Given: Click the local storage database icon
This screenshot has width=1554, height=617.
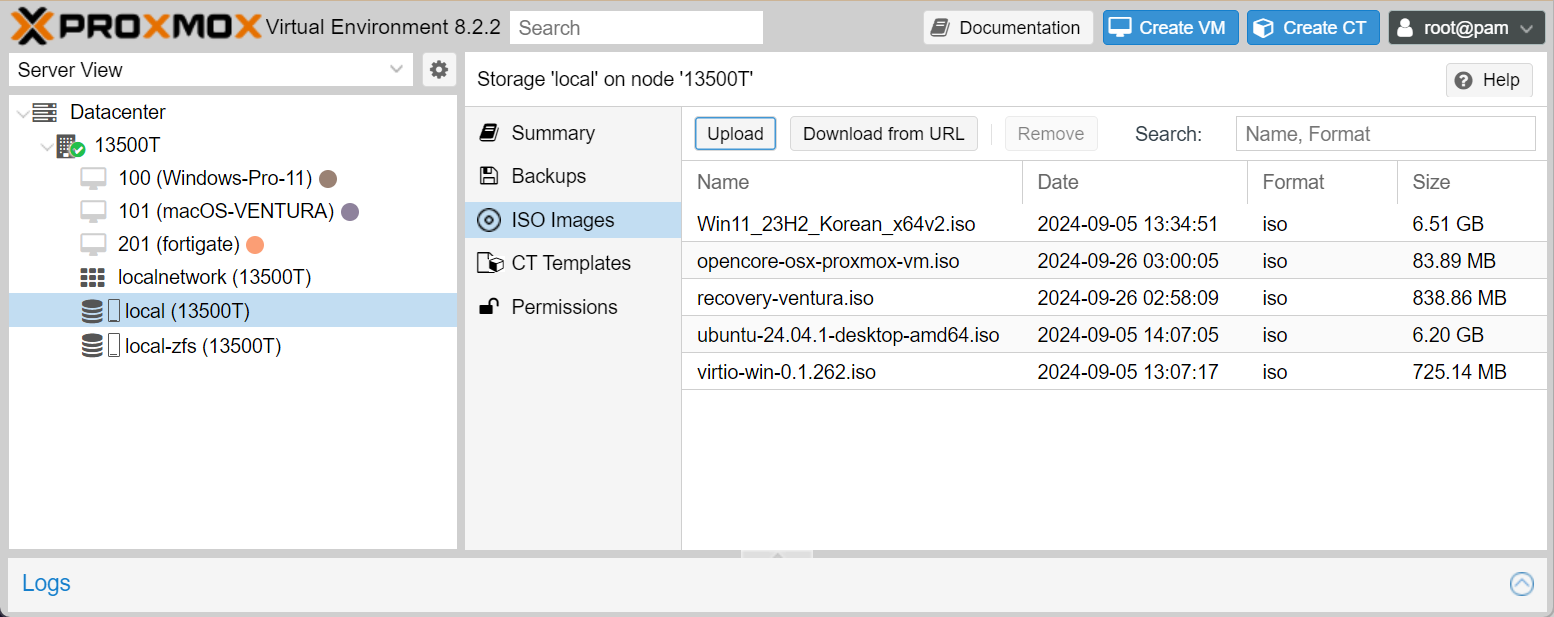Looking at the screenshot, I should click(92, 311).
